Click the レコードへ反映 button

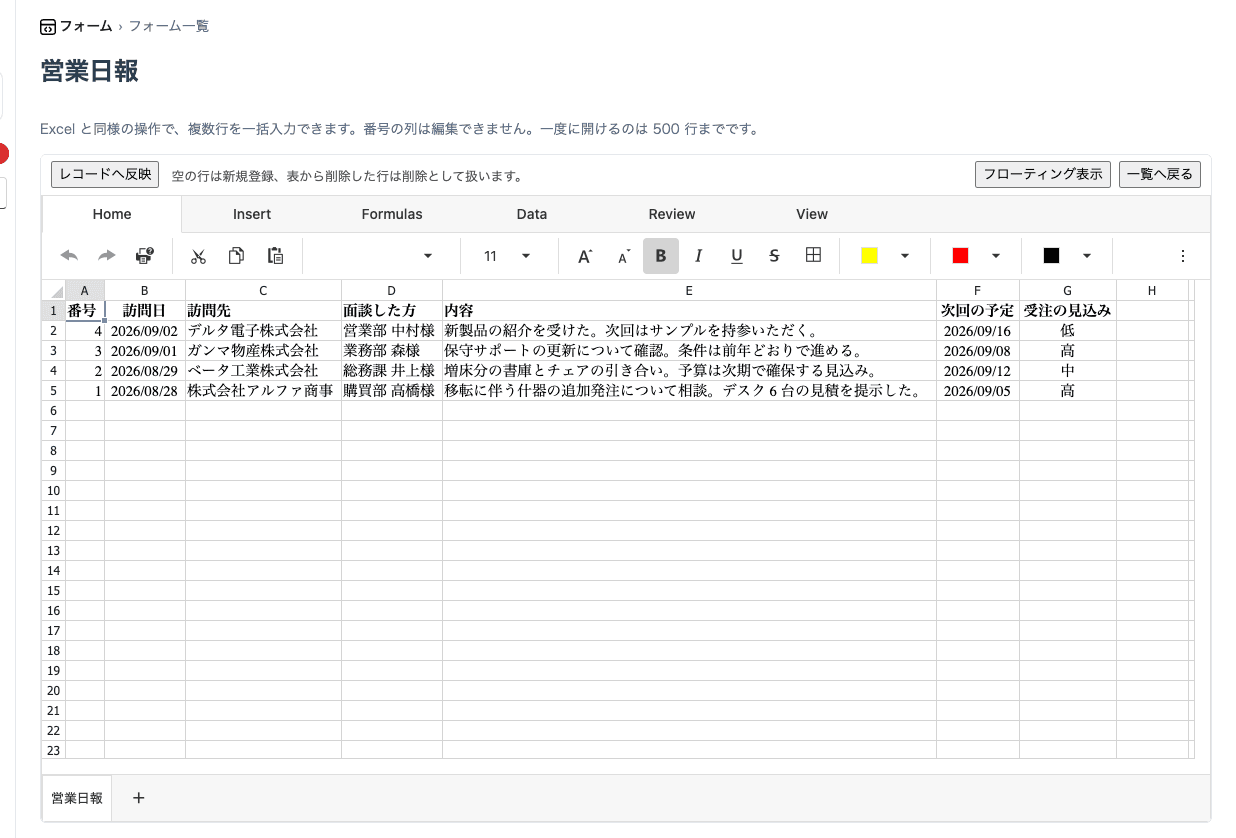point(105,174)
